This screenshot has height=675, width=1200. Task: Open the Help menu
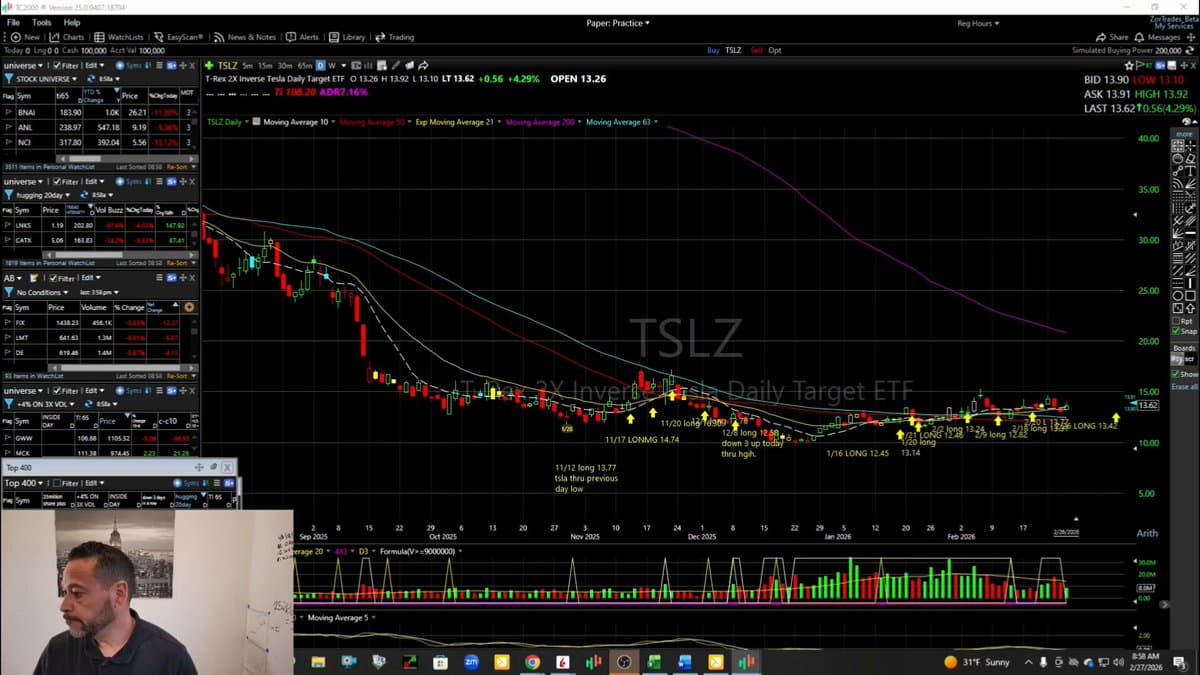pos(72,22)
